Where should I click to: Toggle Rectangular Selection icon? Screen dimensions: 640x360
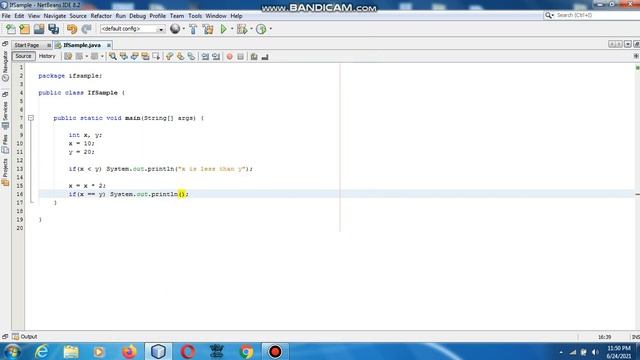click(156, 56)
